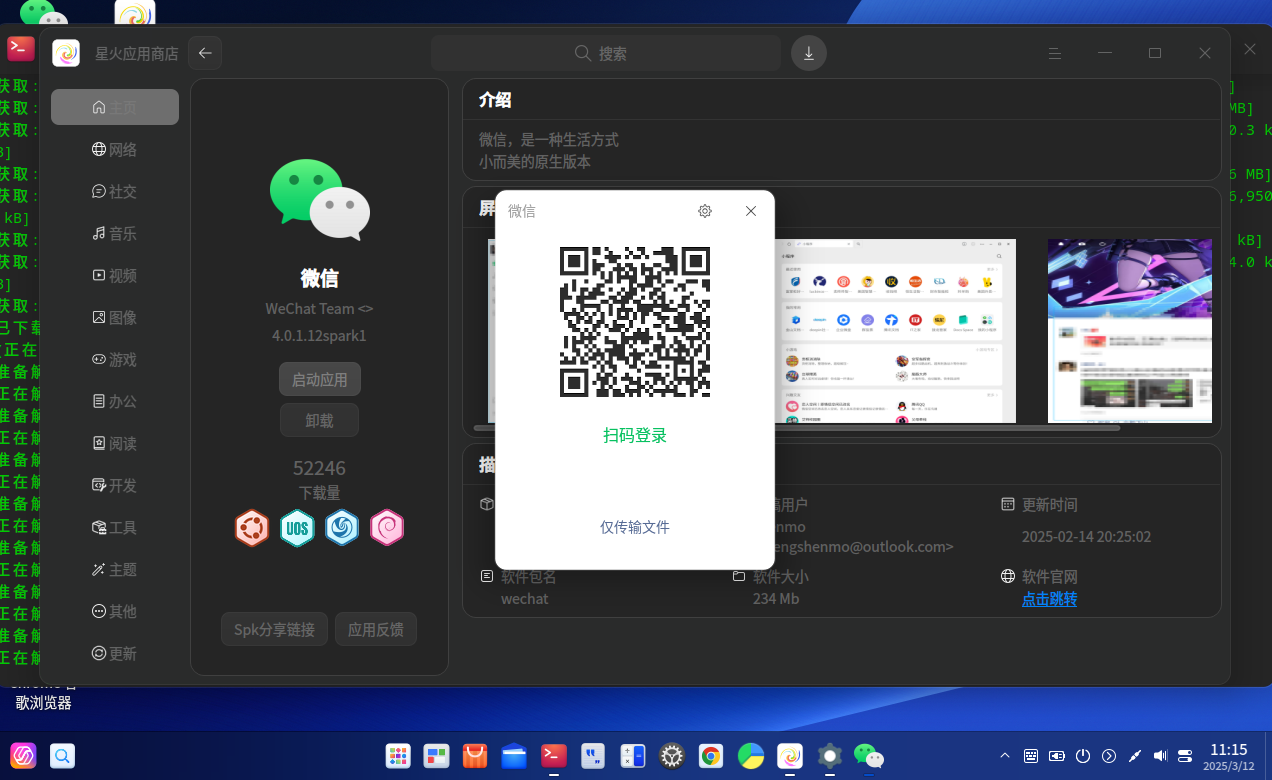Open the 更新 section in the sidebar
Viewport: 1272px width, 780px height.
[x=115, y=653]
